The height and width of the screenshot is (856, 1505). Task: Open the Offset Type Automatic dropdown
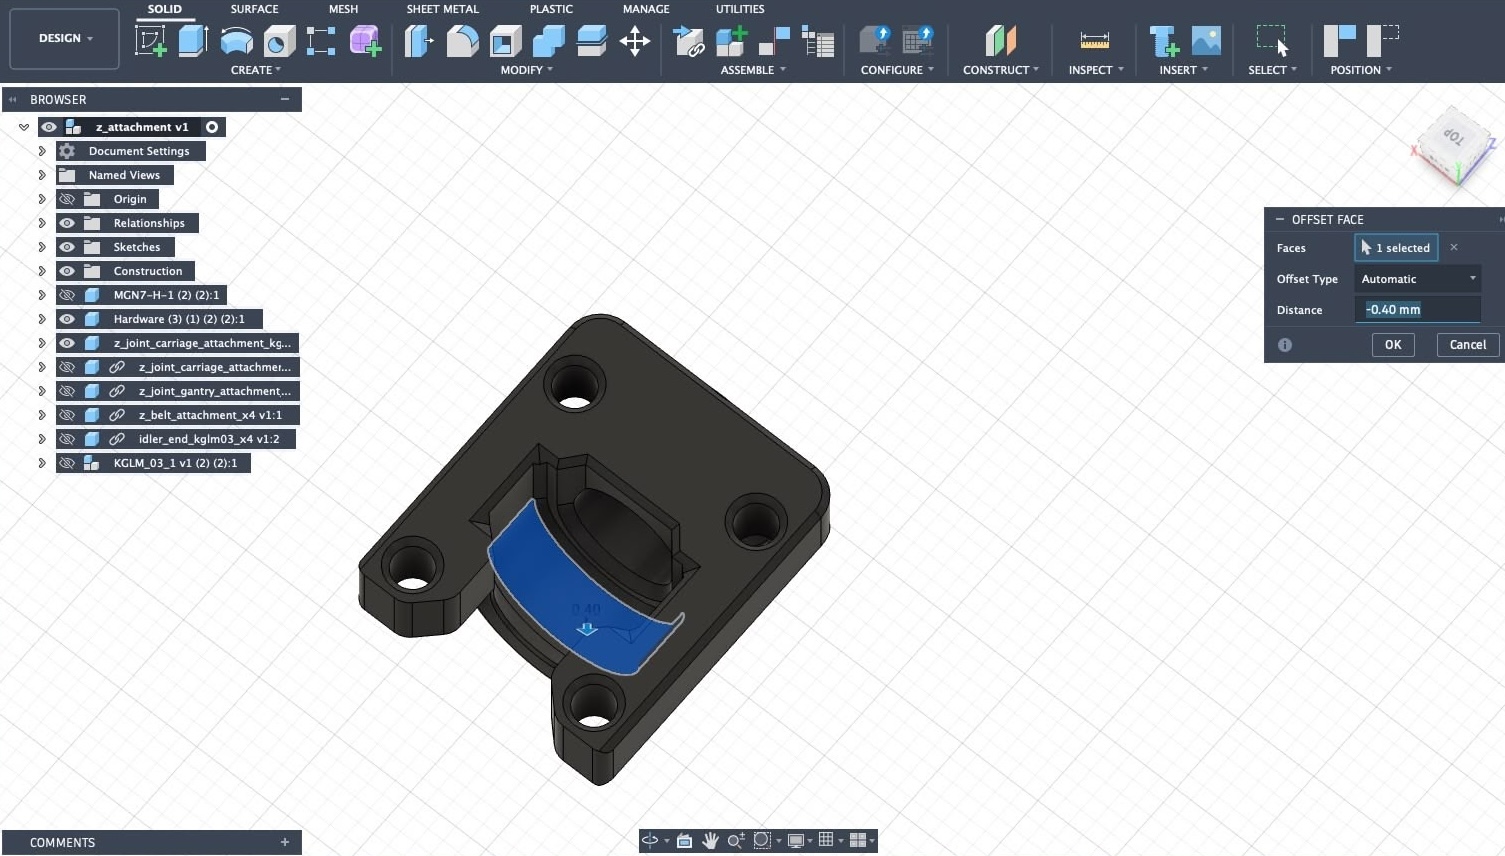pyautogui.click(x=1418, y=279)
